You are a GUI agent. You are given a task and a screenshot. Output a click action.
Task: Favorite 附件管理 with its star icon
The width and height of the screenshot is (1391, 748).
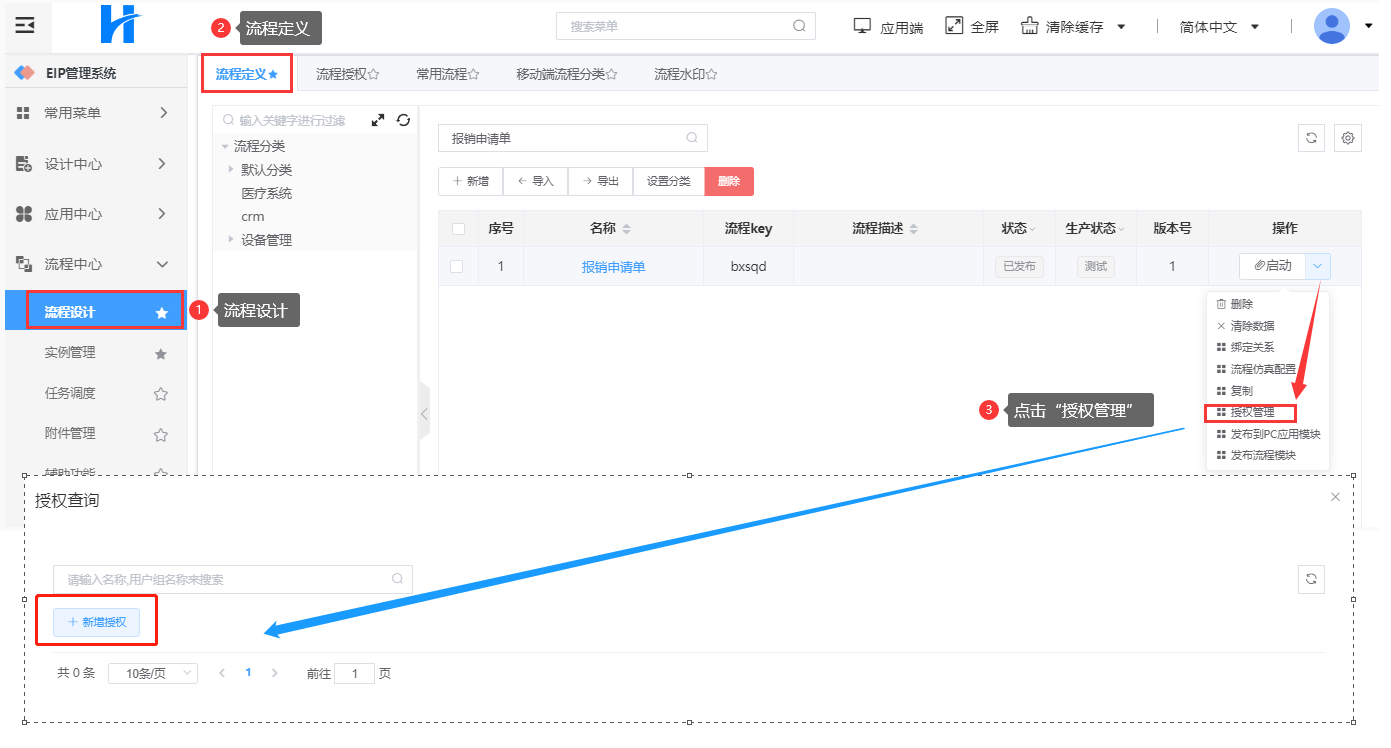(x=160, y=434)
